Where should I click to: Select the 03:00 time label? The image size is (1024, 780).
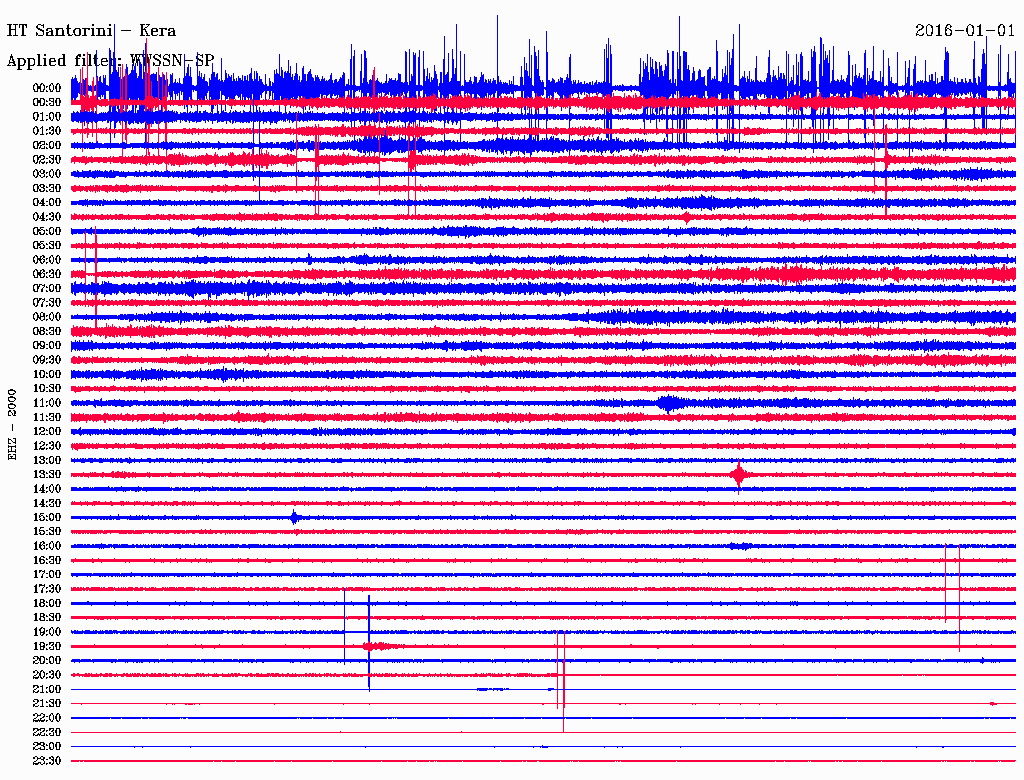pyautogui.click(x=47, y=174)
